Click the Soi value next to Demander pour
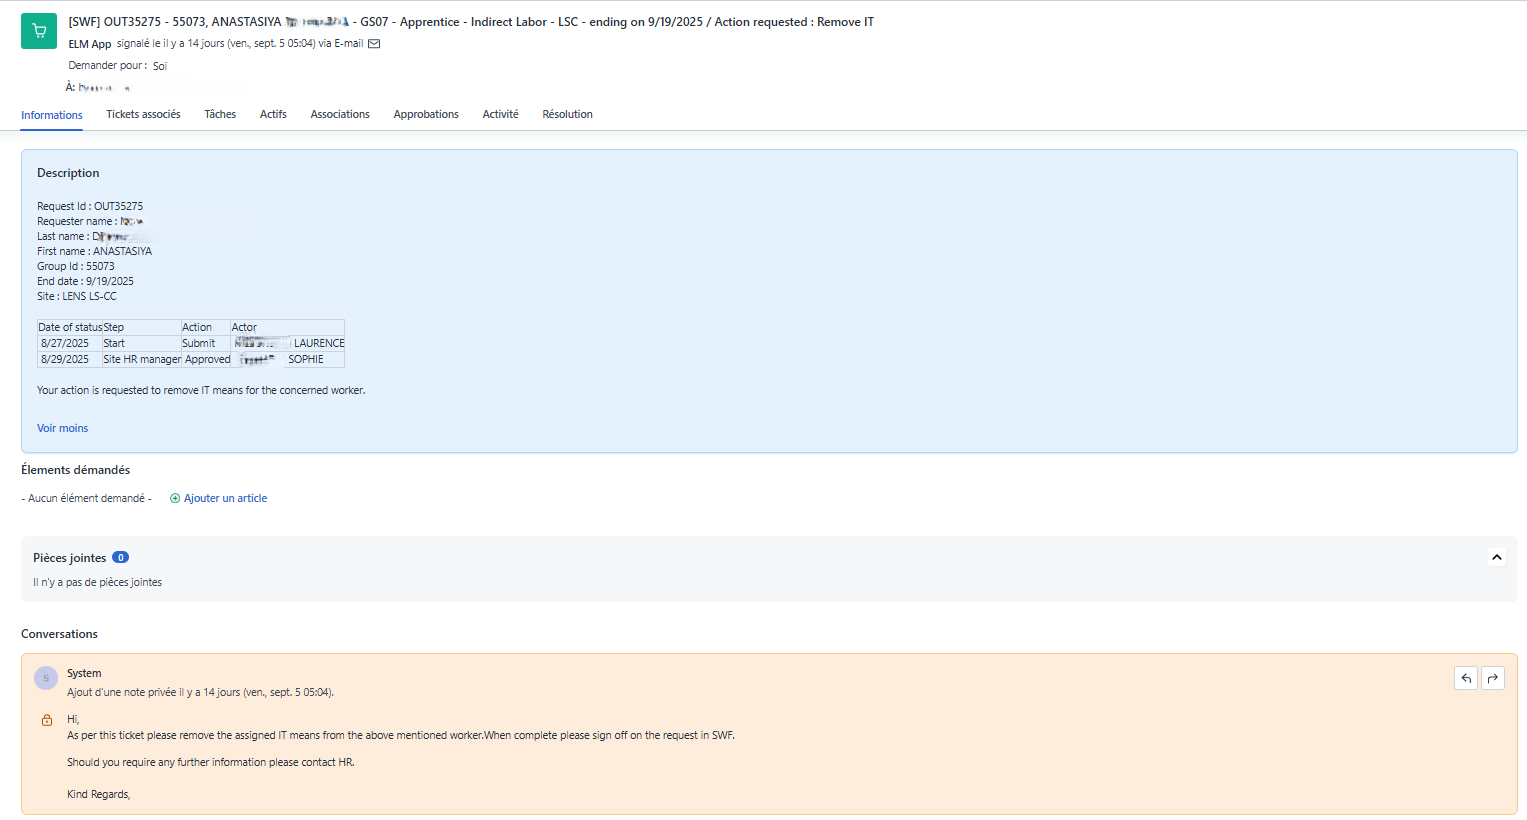 160,66
